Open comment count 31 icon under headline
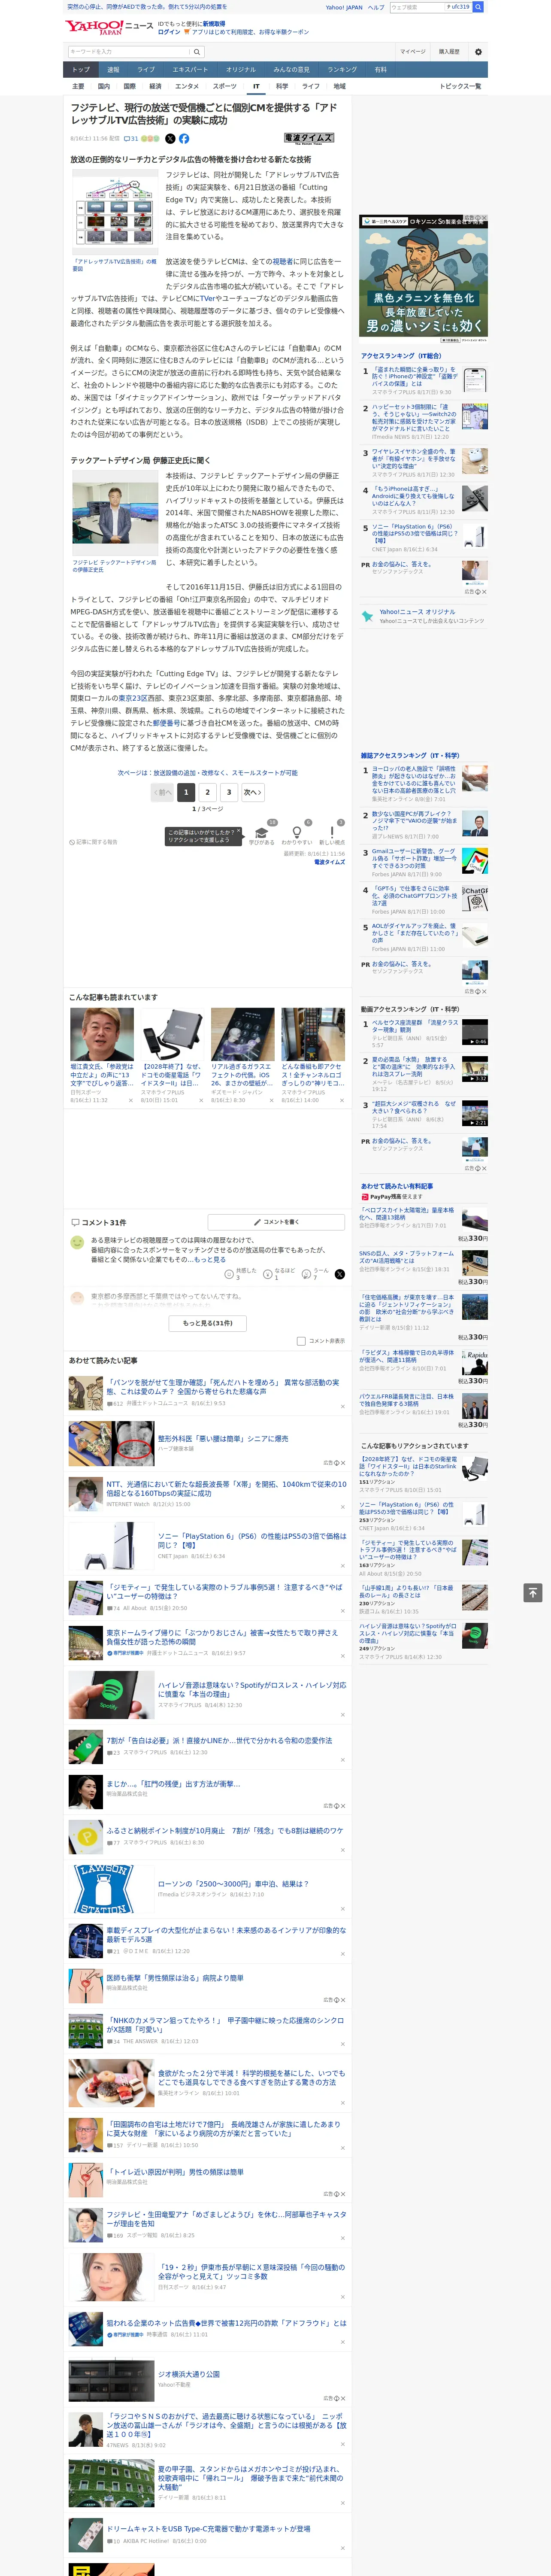This screenshot has height=2576, width=551. [x=130, y=139]
